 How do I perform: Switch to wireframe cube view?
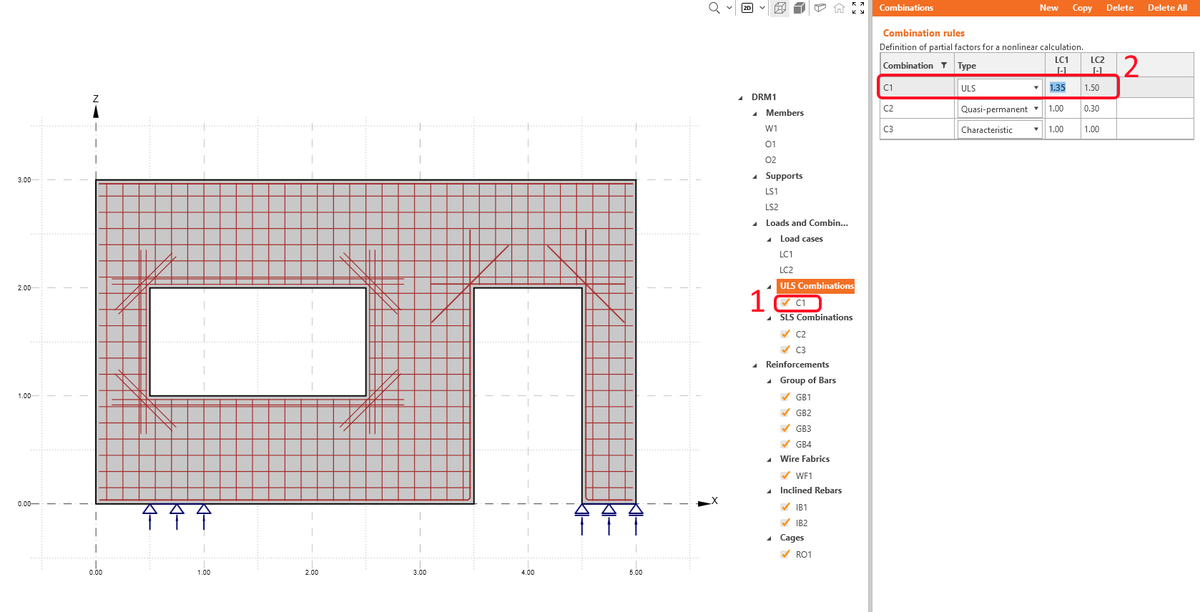pyautogui.click(x=779, y=8)
